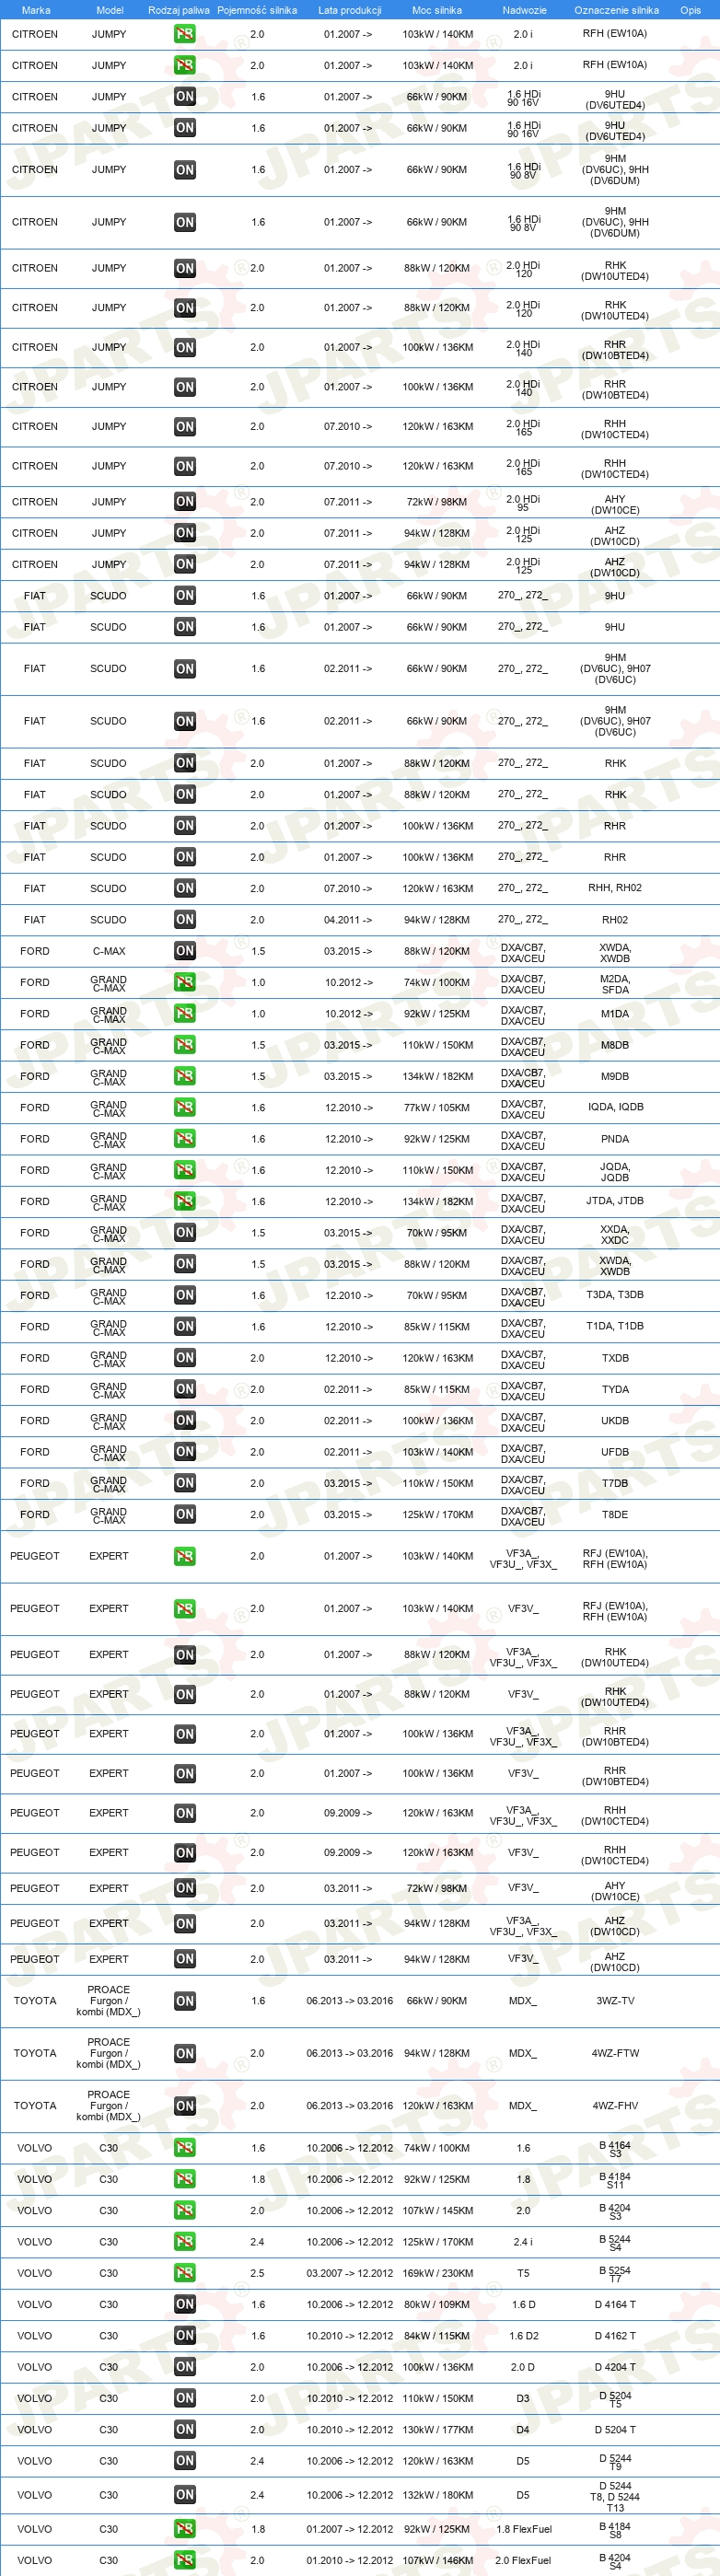Screen dimensions: 720x2576
Task: Select the engine code cell UFDB
Action: coord(615,1452)
